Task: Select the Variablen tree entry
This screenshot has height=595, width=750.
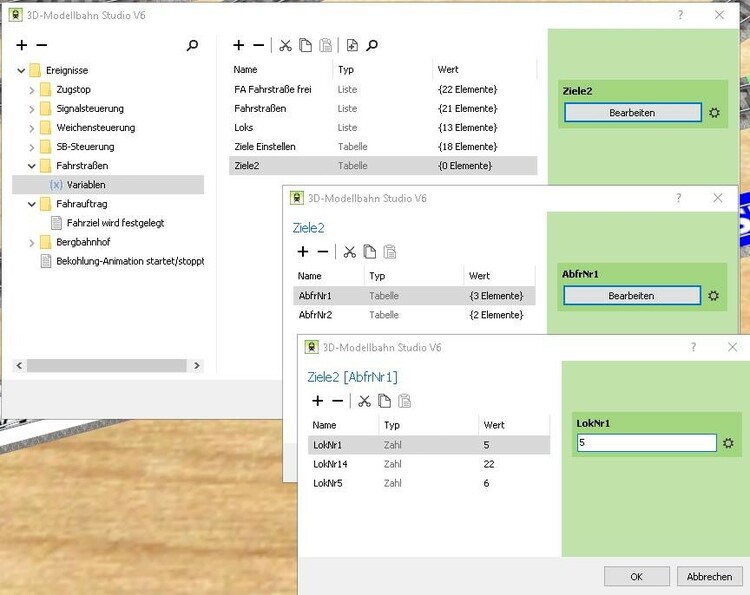Action: 108,185
